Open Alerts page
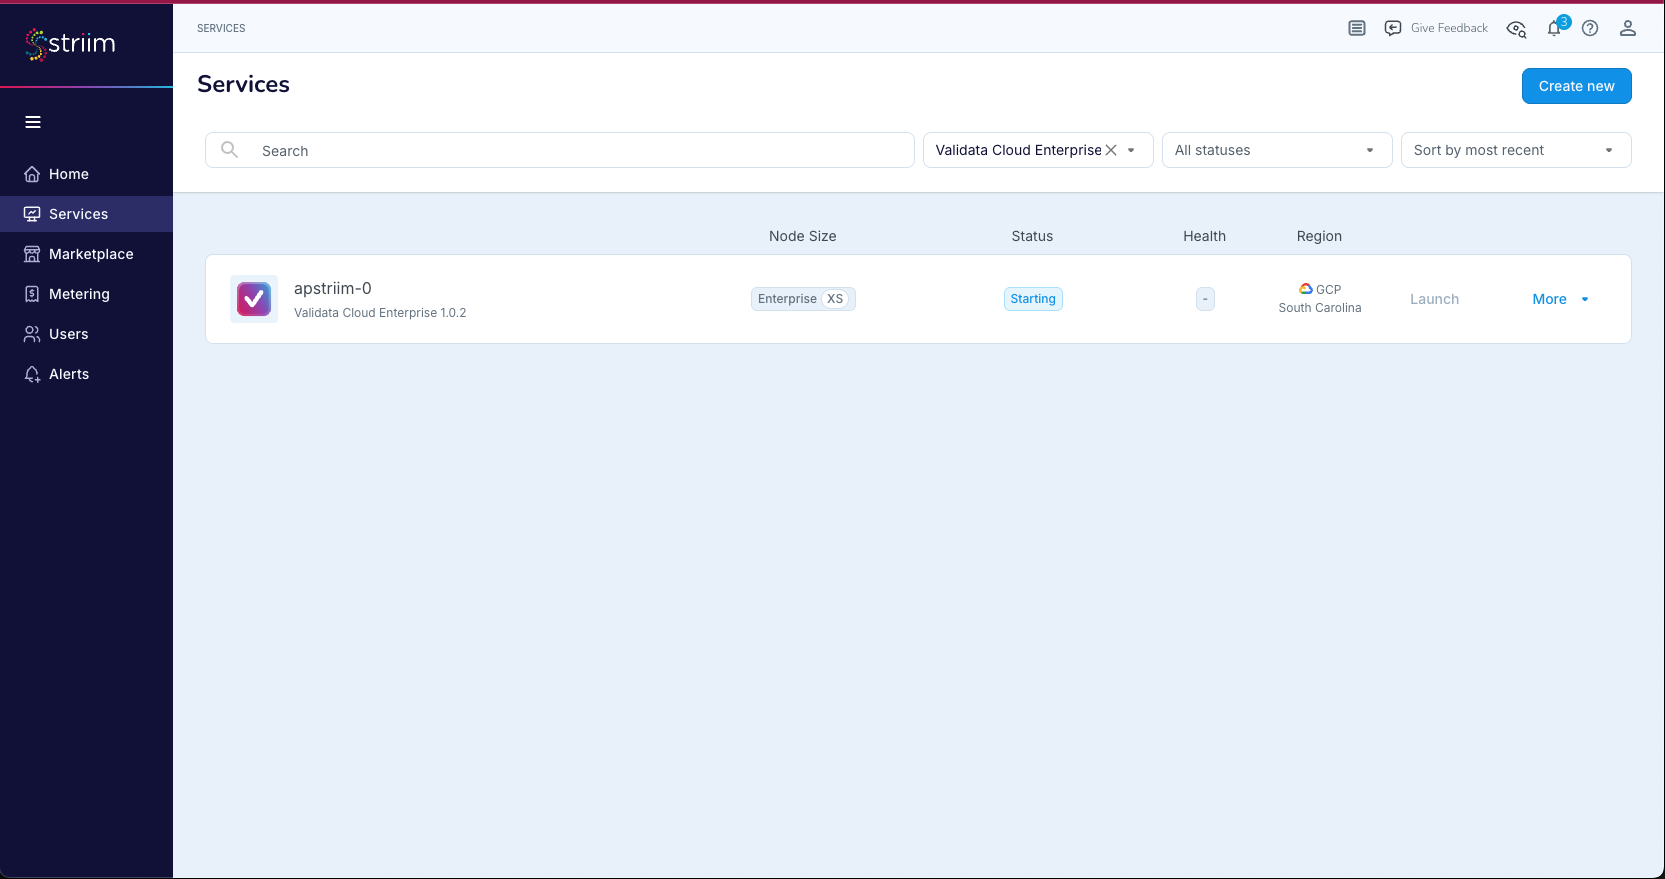Screen dimensions: 1665x879 [69, 374]
